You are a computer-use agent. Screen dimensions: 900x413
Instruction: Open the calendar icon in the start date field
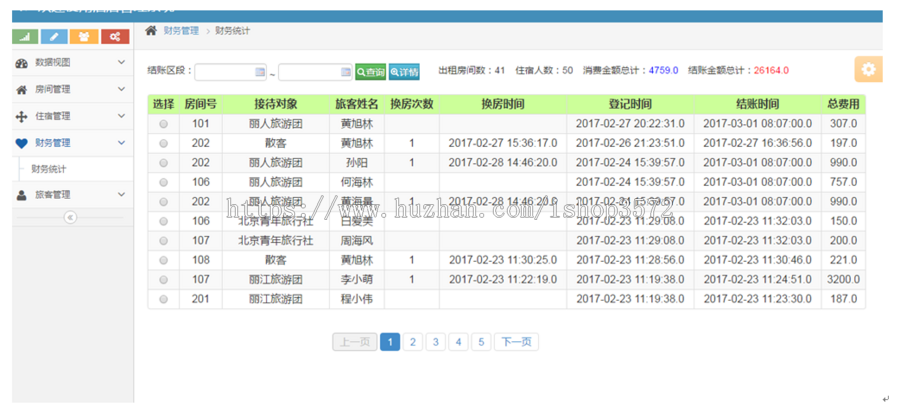click(259, 72)
